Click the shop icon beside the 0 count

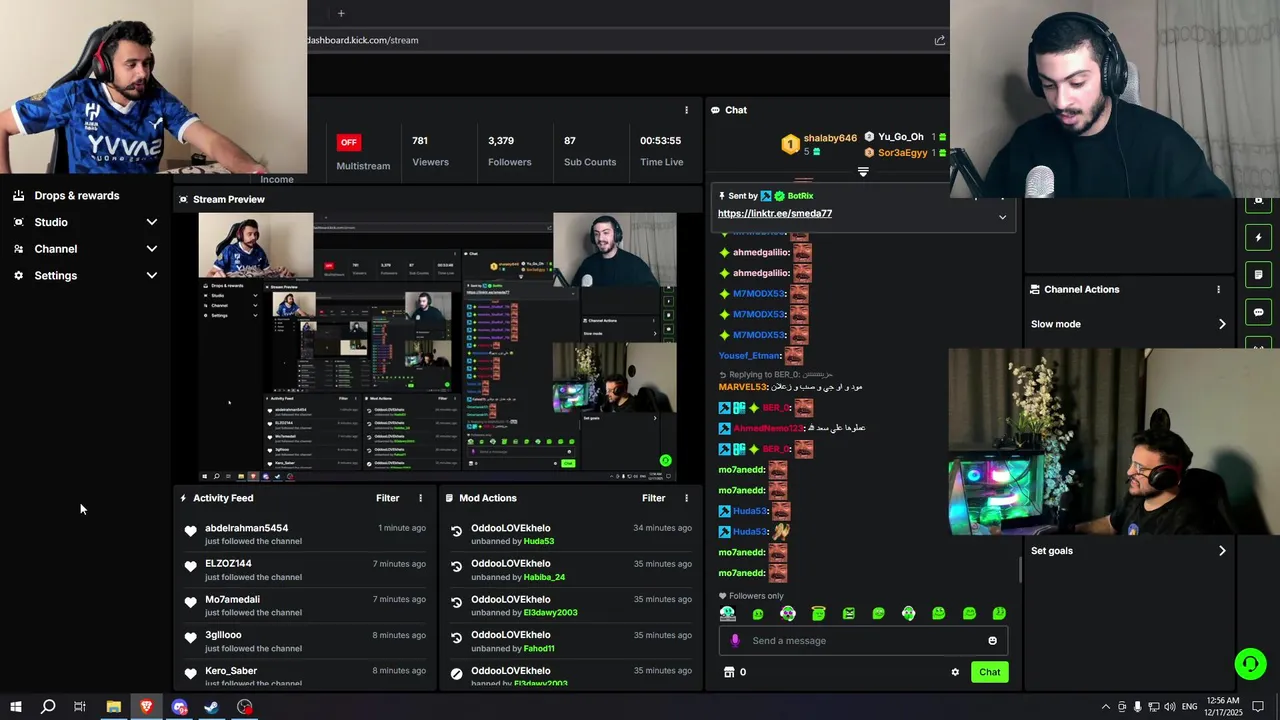pyautogui.click(x=729, y=672)
